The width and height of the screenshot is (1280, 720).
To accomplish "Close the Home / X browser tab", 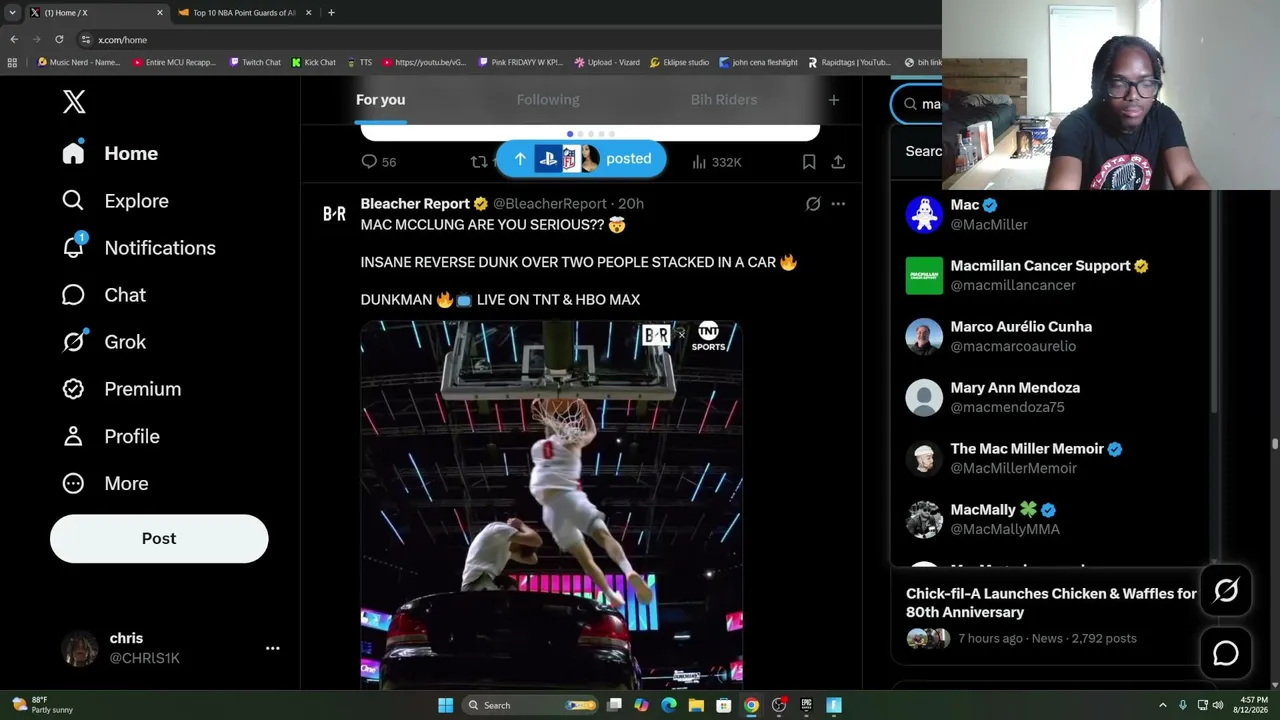I will (160, 13).
